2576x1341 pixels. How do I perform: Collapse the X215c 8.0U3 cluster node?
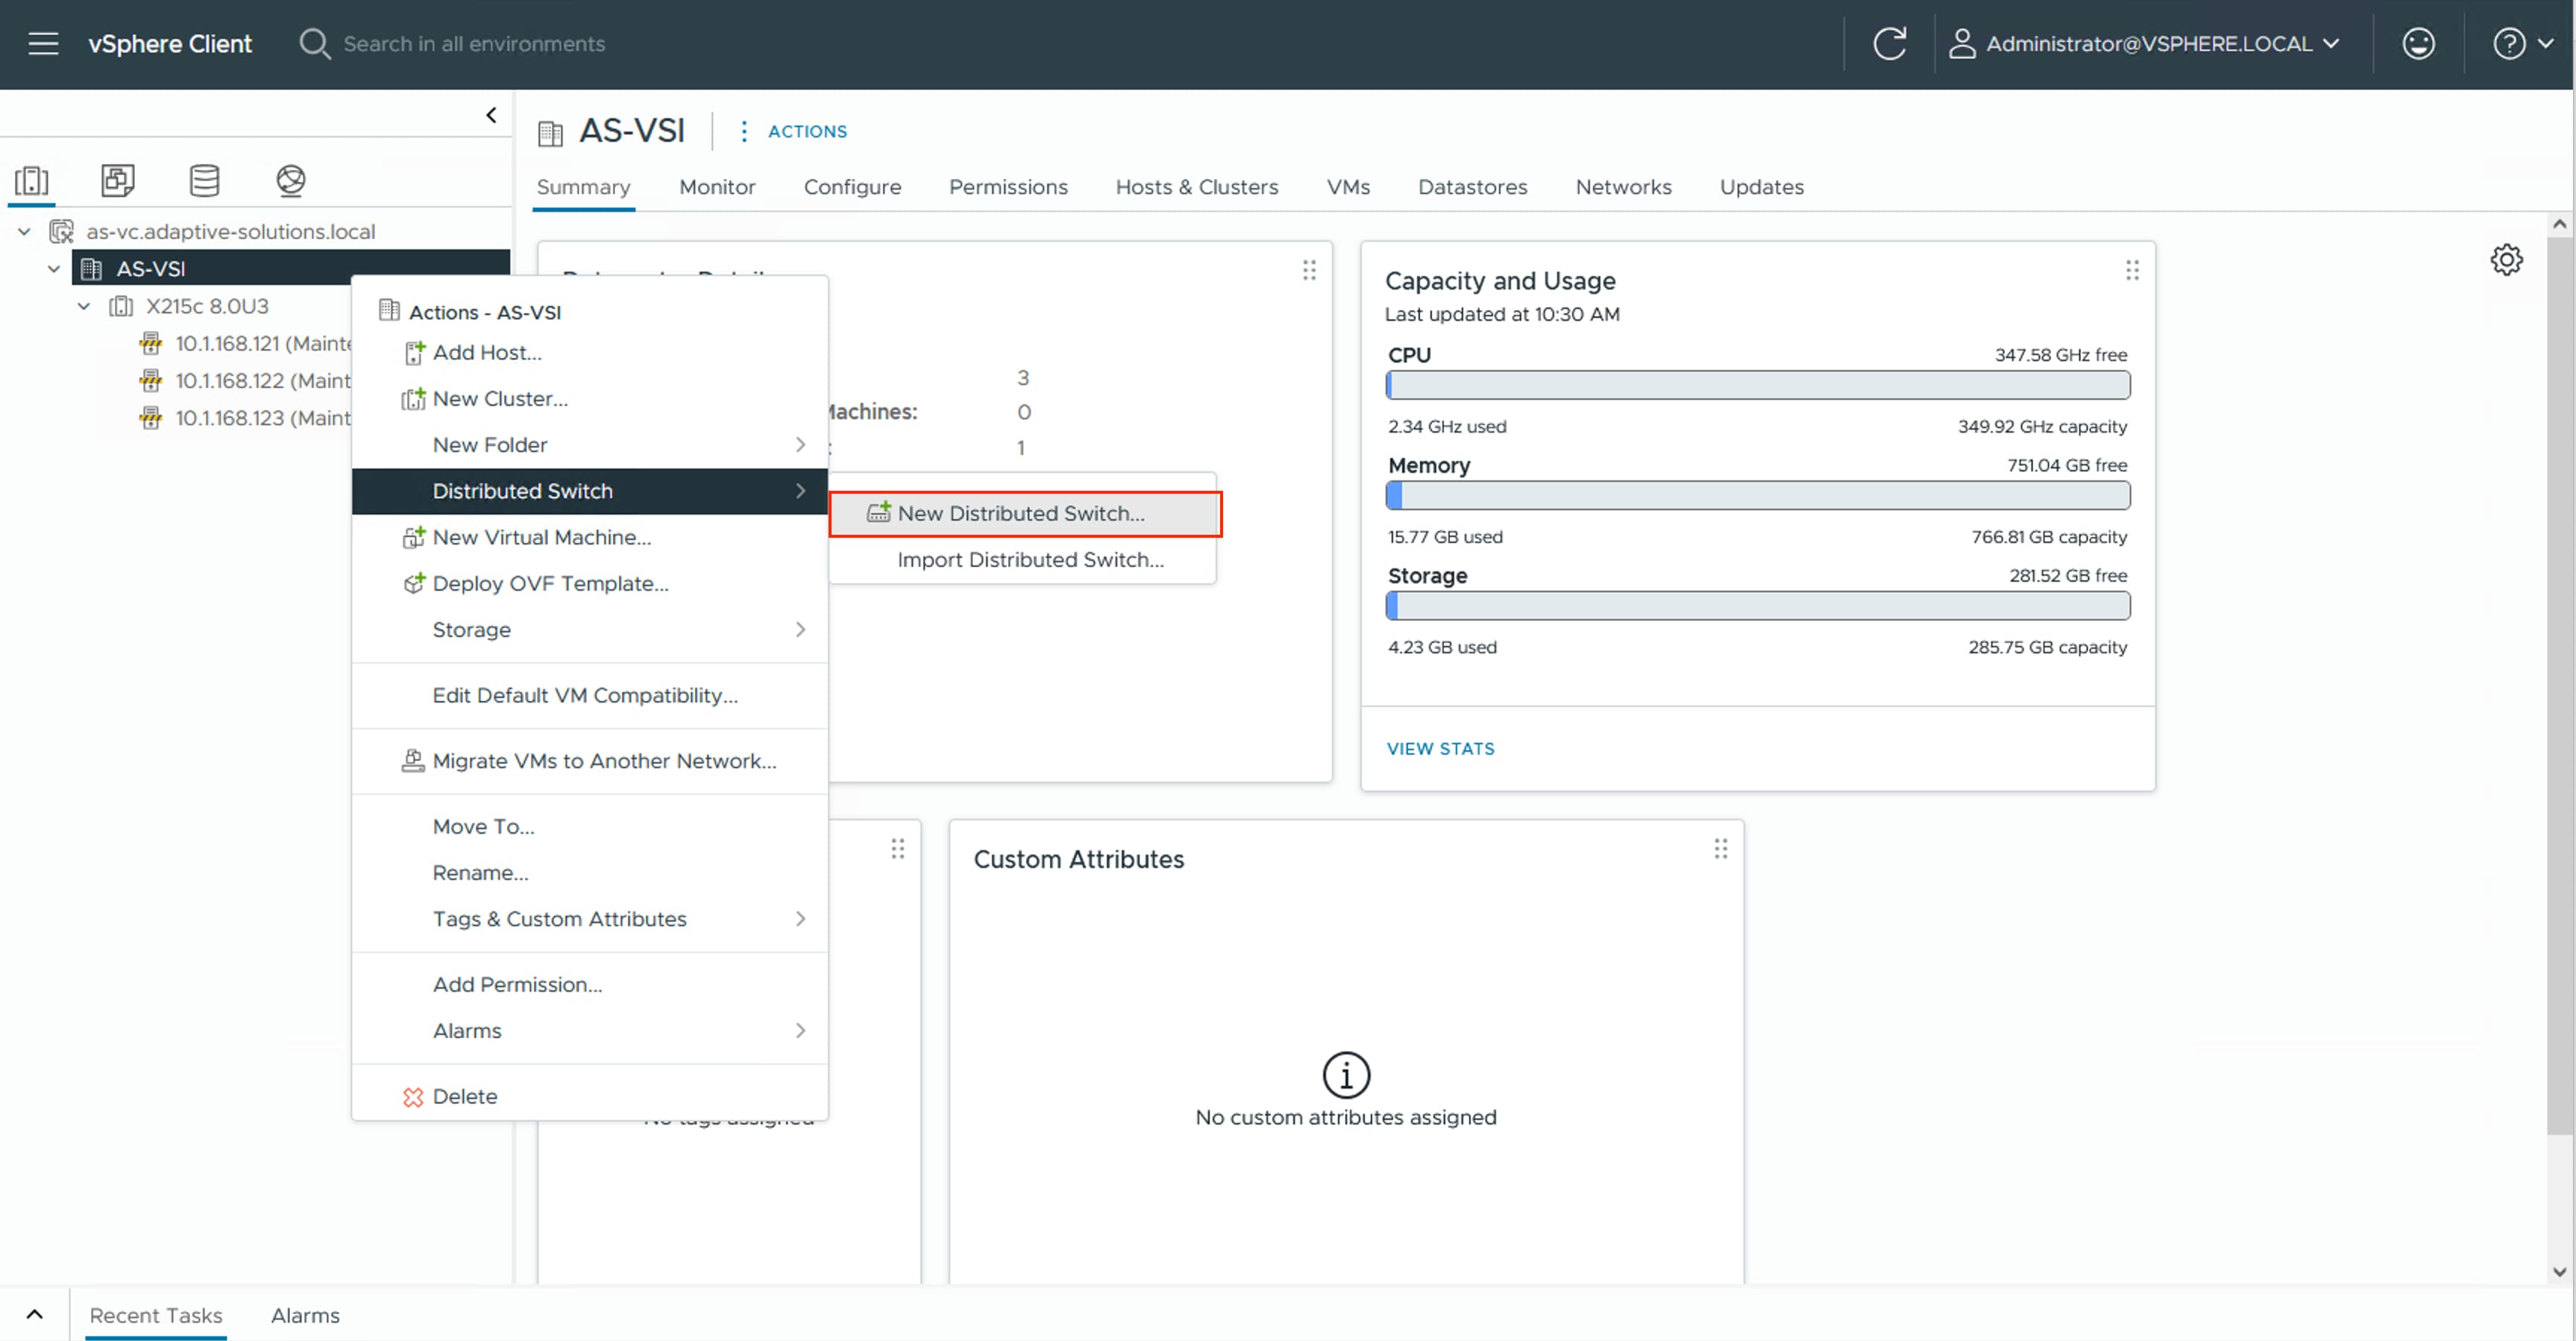[83, 306]
